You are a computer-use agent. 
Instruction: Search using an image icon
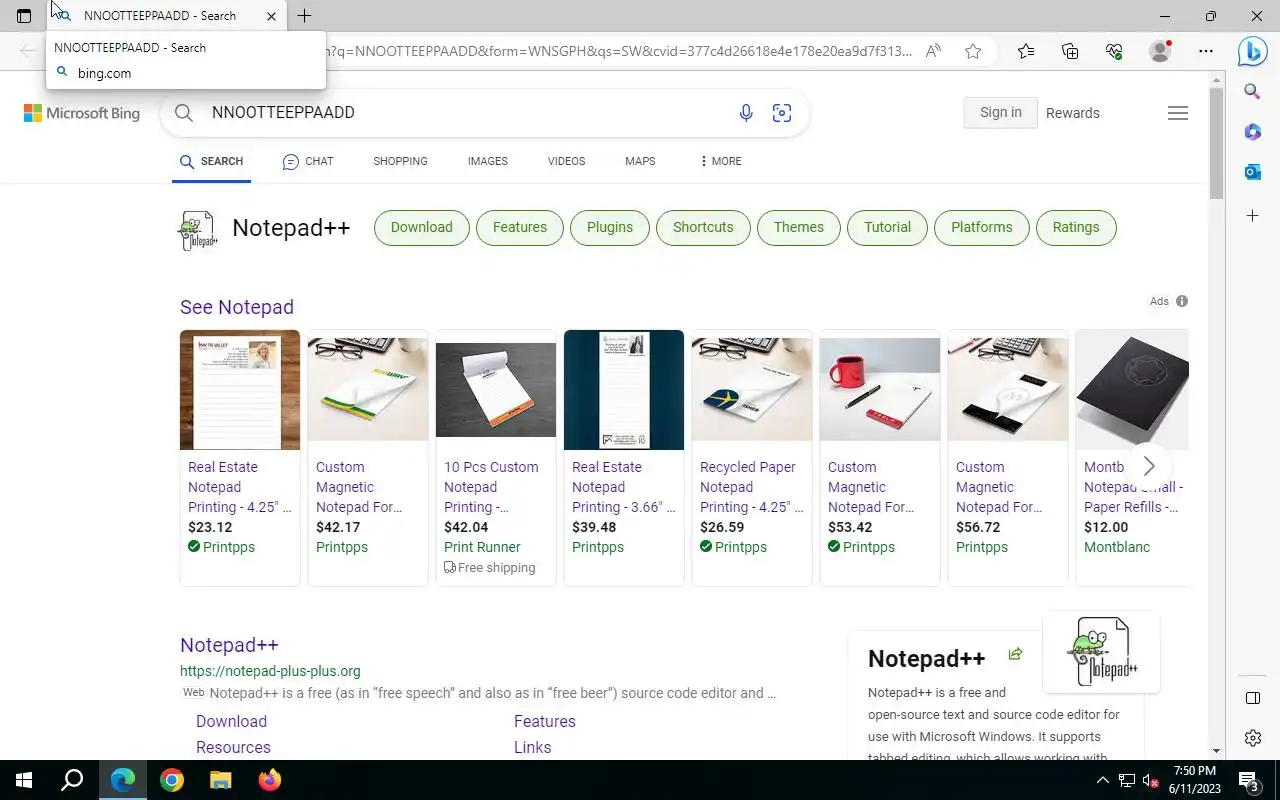[x=782, y=113]
